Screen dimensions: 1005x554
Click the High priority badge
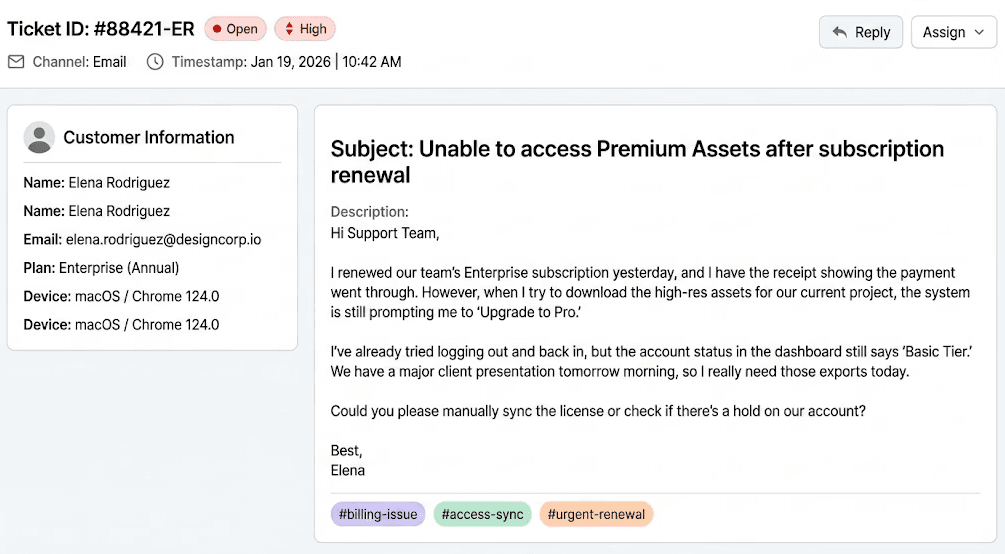tap(305, 29)
